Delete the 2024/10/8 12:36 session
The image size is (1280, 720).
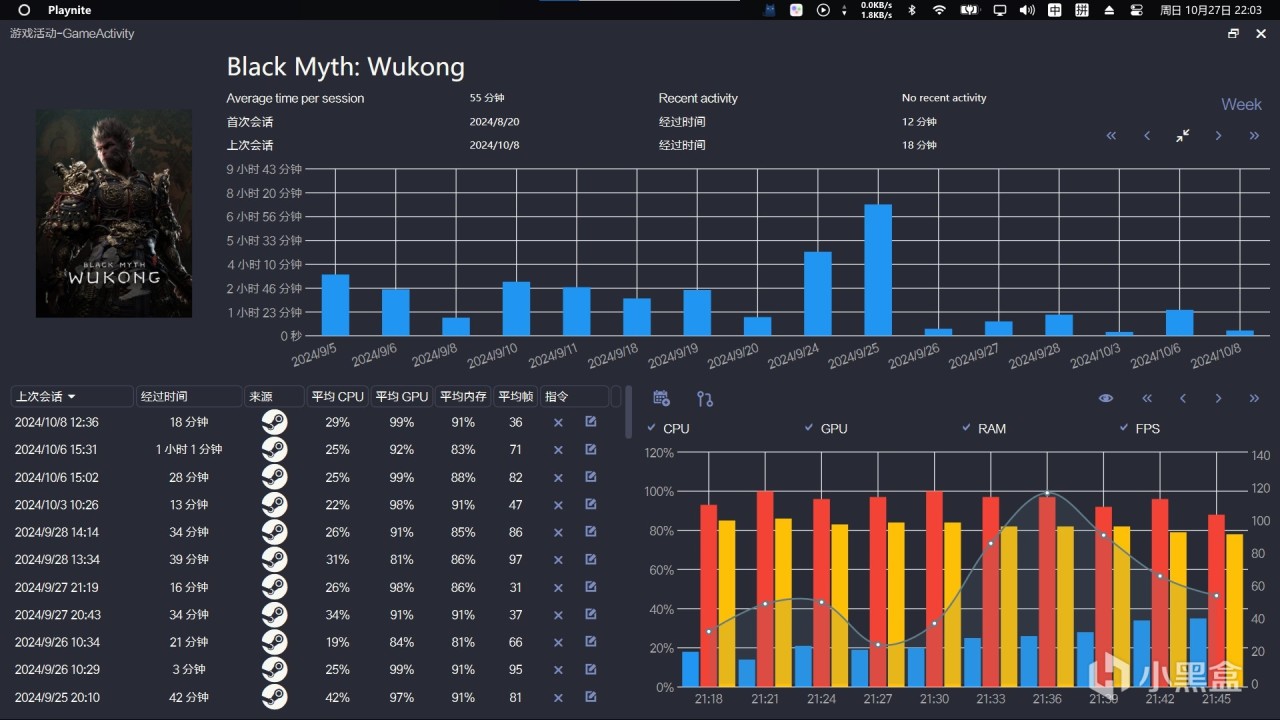[x=558, y=423]
